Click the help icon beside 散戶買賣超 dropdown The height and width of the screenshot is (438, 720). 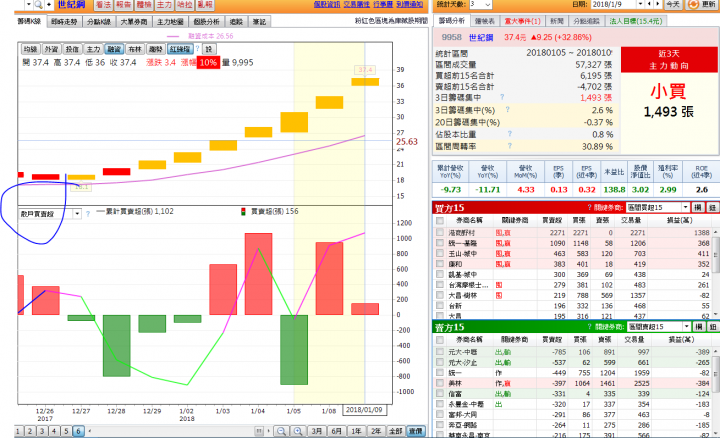pyautogui.click(x=88, y=214)
